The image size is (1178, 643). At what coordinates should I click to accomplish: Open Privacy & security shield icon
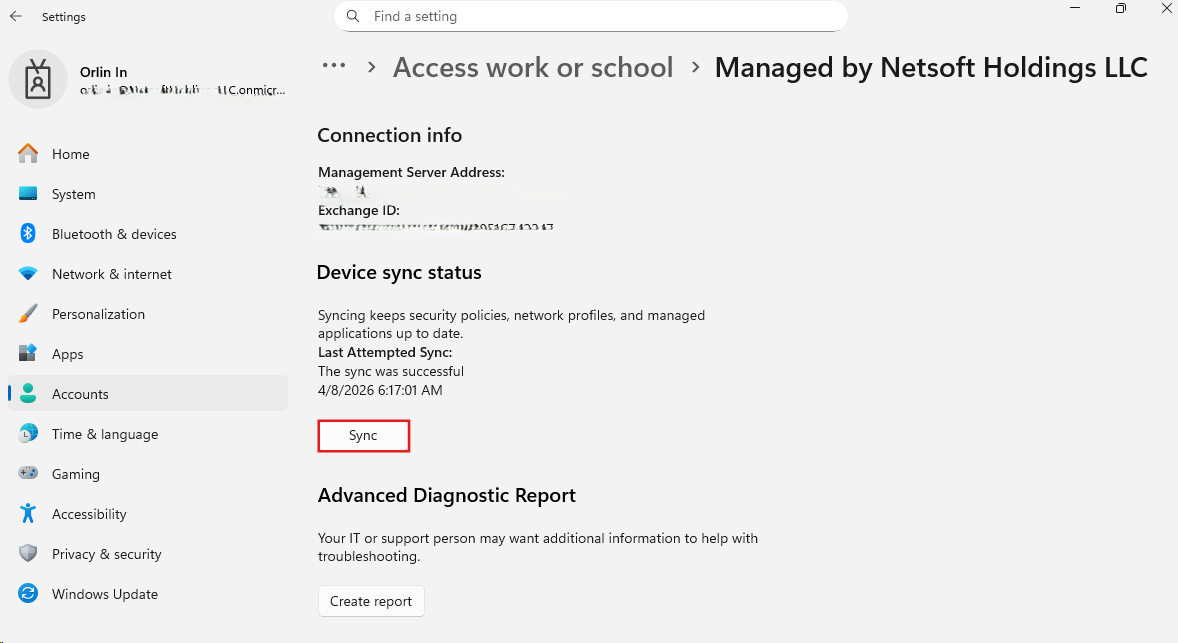pyautogui.click(x=28, y=554)
